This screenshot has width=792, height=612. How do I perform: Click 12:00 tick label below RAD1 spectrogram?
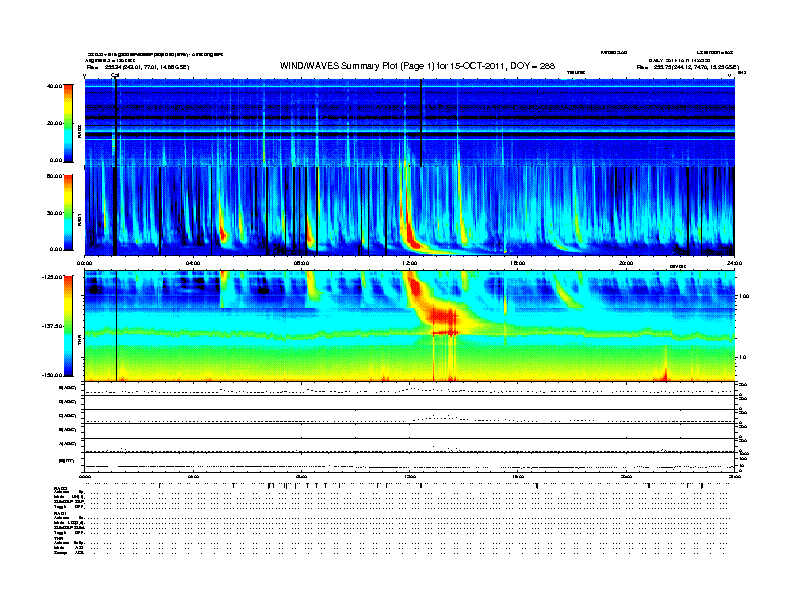click(409, 263)
